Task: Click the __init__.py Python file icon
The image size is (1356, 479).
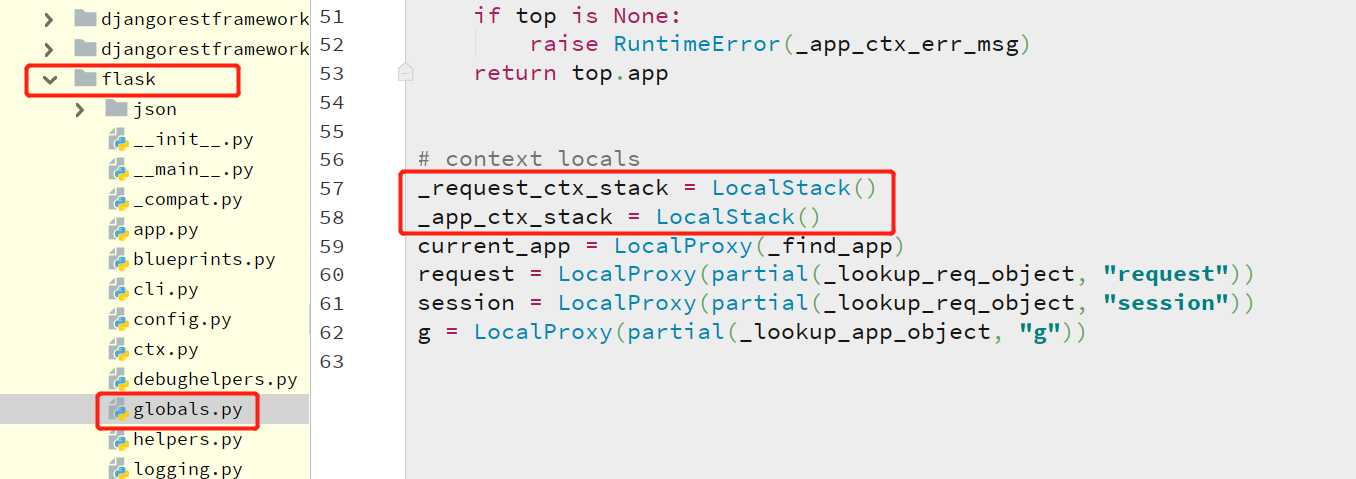Action: tap(118, 140)
